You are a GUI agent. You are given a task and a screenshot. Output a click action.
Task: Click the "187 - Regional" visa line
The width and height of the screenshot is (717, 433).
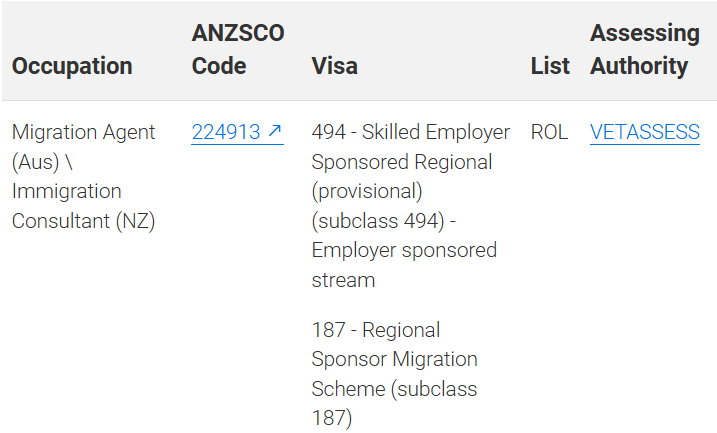point(376,330)
